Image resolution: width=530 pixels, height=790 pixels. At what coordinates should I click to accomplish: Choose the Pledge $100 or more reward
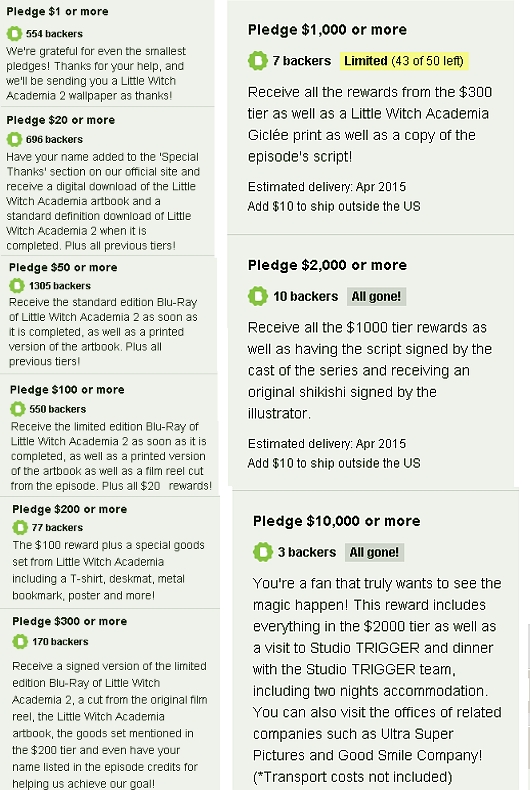(109, 436)
